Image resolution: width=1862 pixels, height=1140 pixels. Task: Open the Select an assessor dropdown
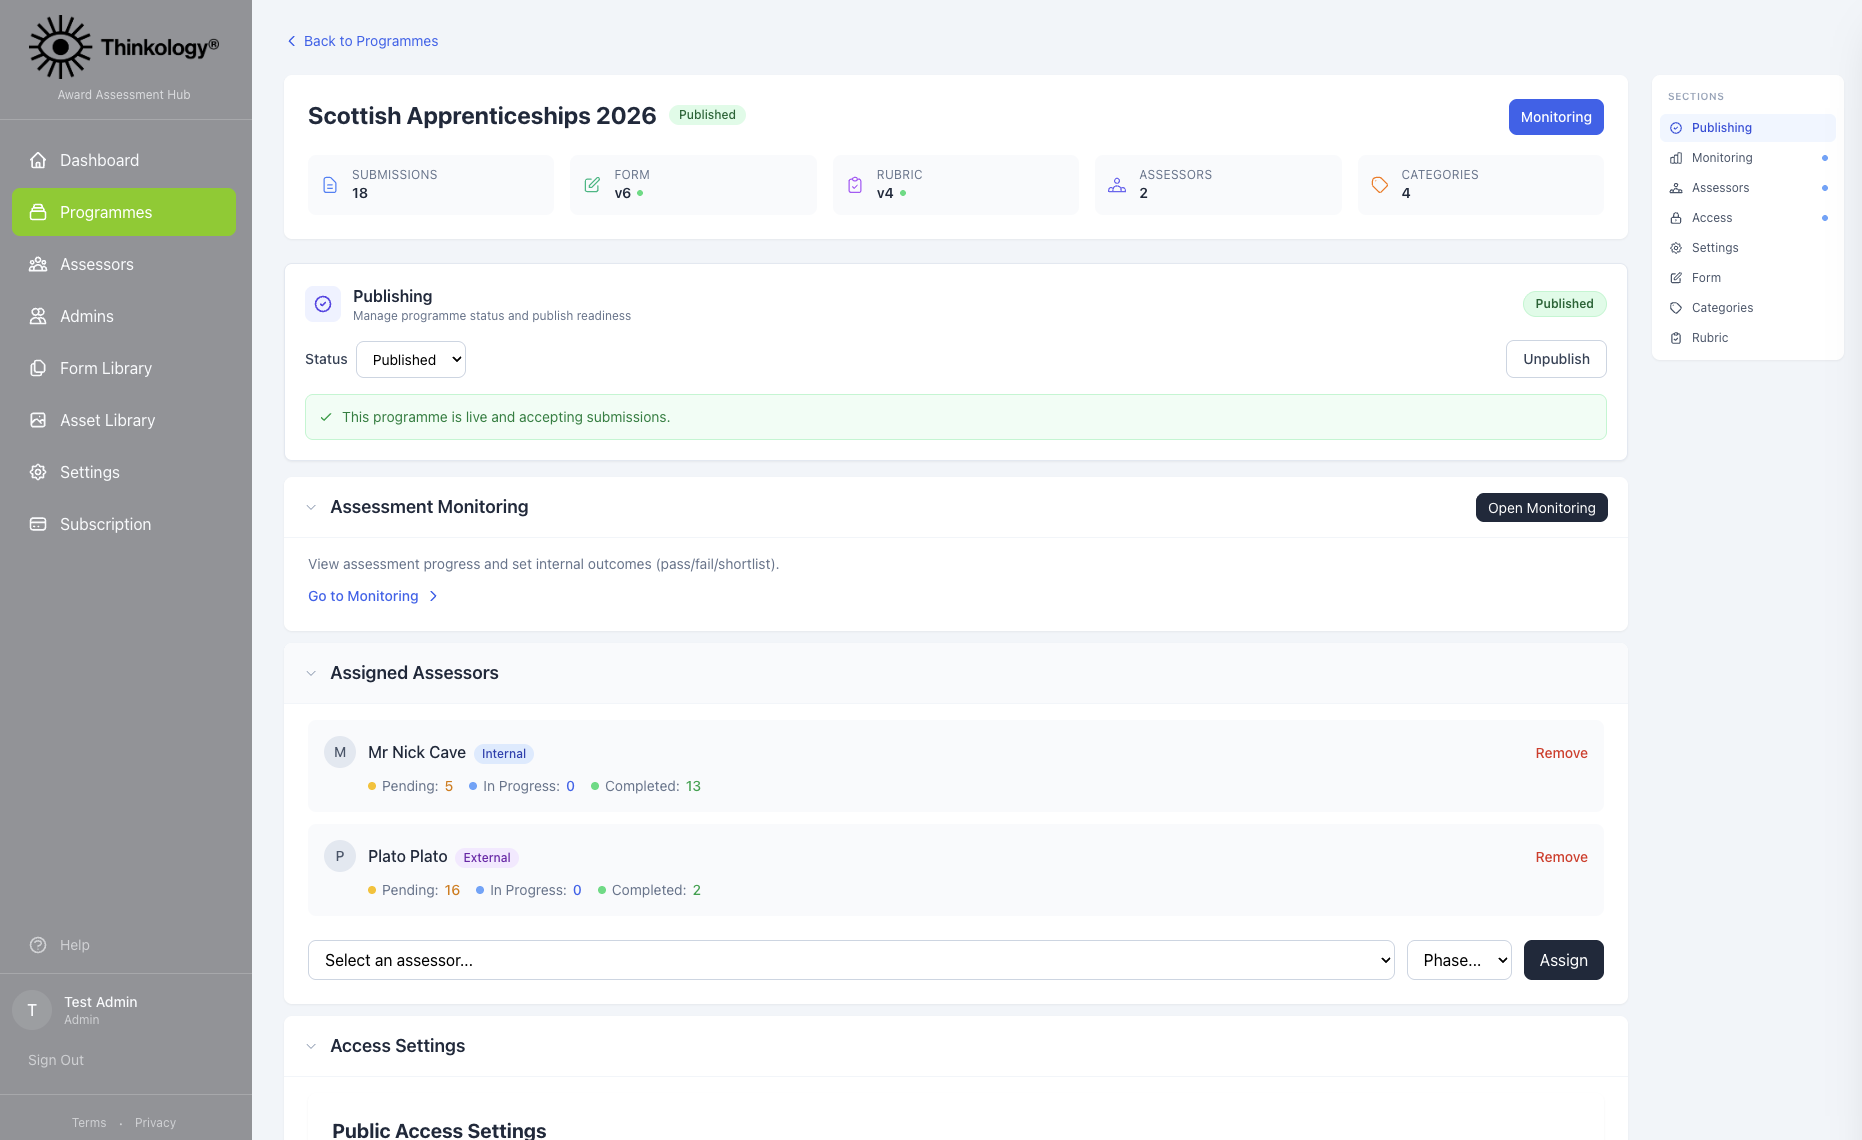(851, 960)
